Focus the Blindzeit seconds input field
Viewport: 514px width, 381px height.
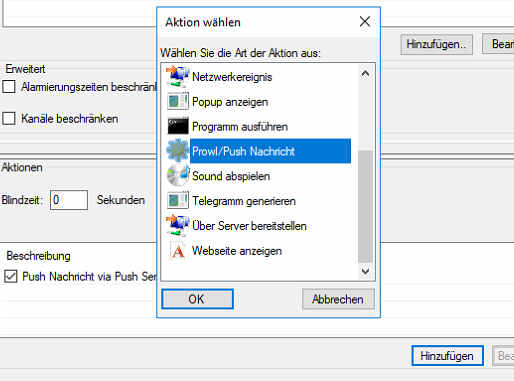point(69,200)
